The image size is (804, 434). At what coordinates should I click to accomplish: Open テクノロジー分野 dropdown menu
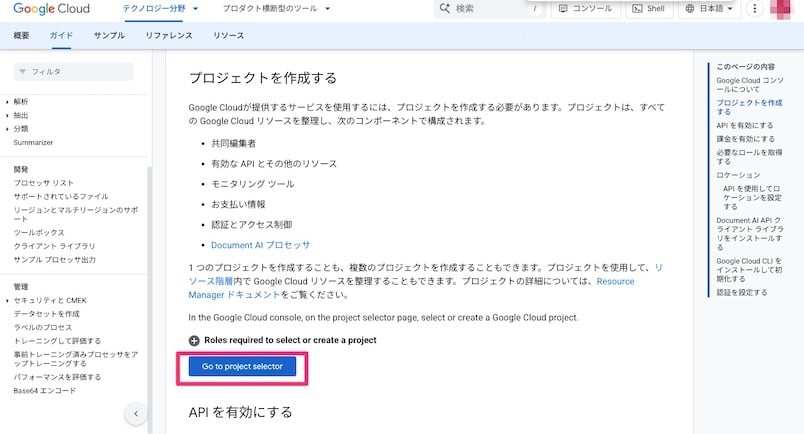160,9
